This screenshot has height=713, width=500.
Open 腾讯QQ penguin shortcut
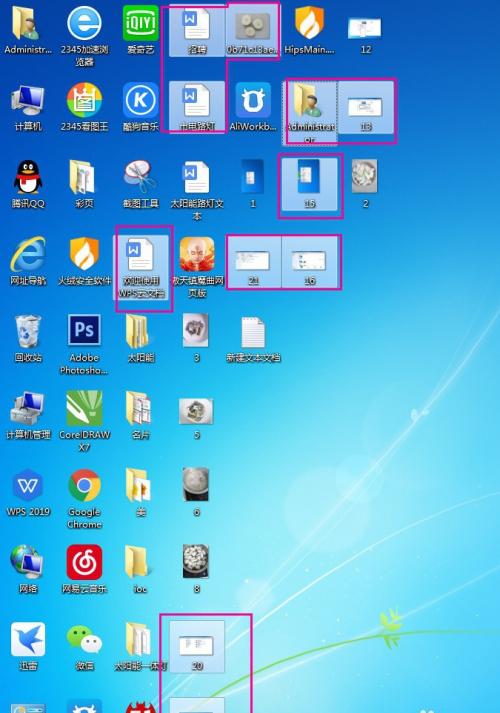28,184
